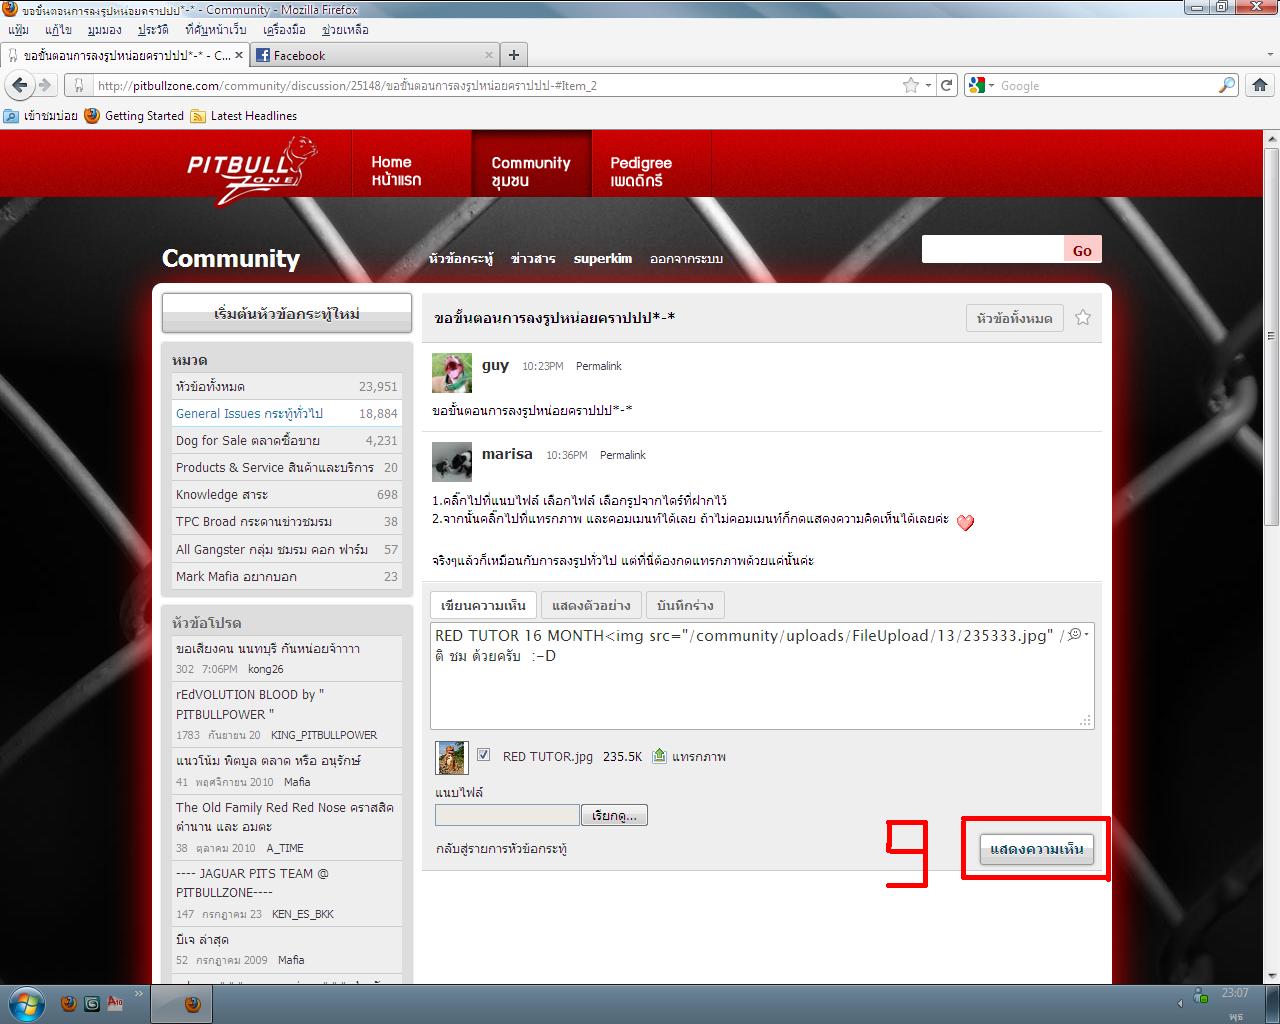The width and height of the screenshot is (1280, 1024).
Task: Open the Firefox Home button
Action: 1259,85
